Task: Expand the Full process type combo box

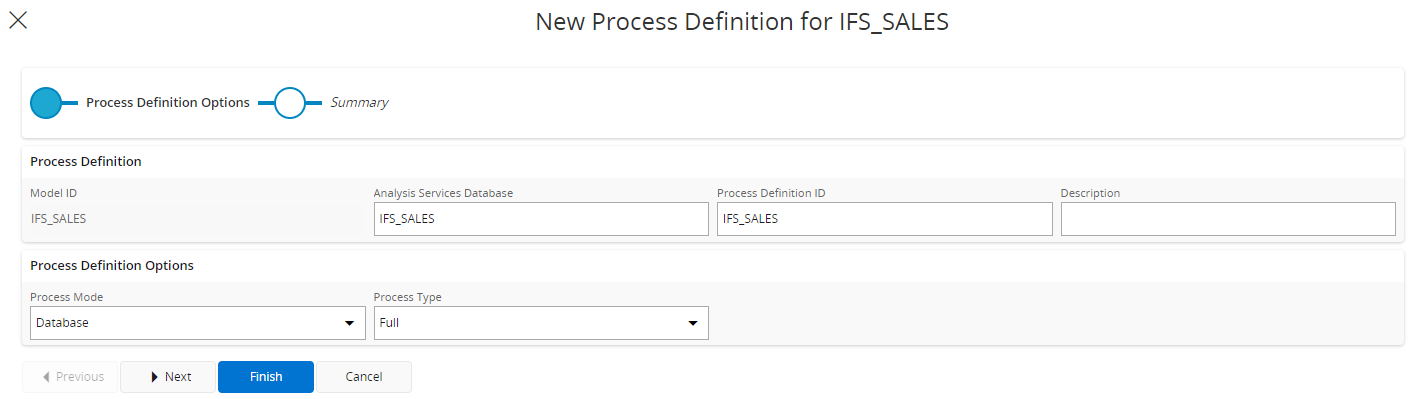Action: point(541,323)
